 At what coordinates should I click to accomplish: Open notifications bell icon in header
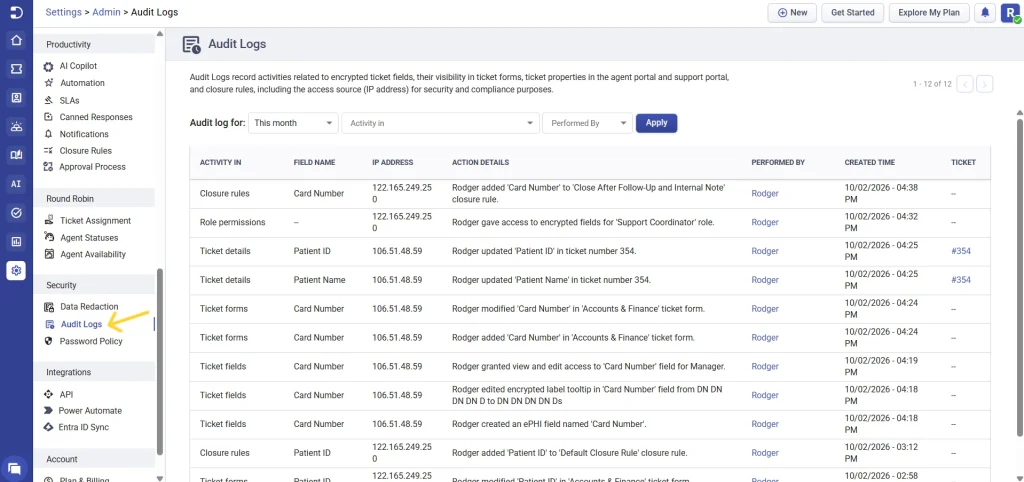(984, 12)
